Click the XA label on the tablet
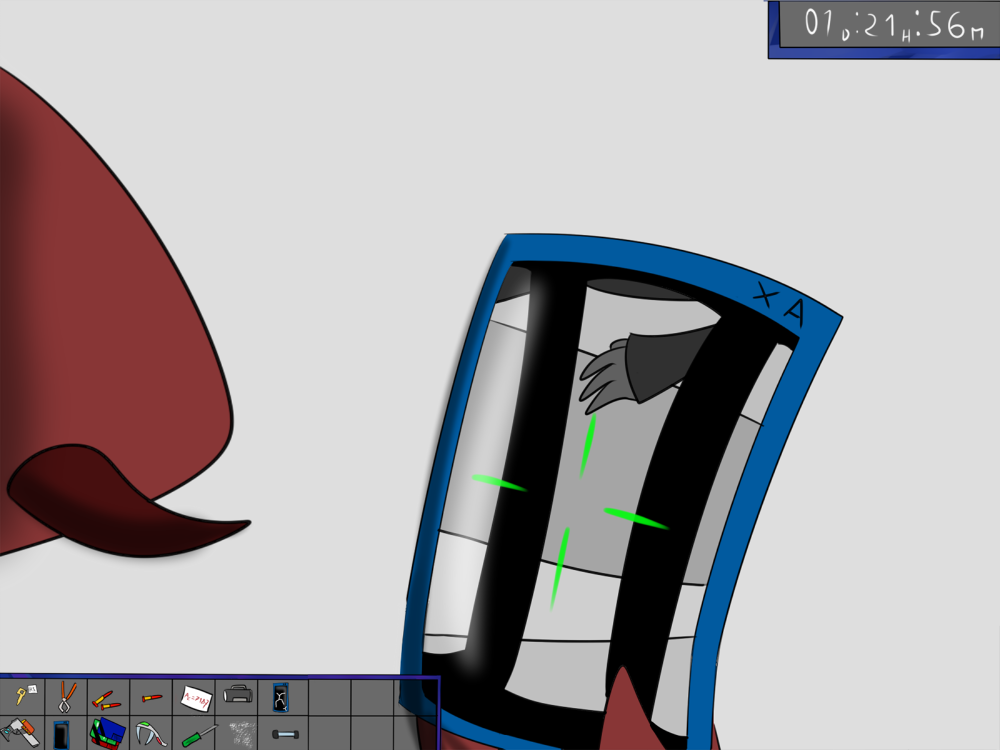 [780, 305]
